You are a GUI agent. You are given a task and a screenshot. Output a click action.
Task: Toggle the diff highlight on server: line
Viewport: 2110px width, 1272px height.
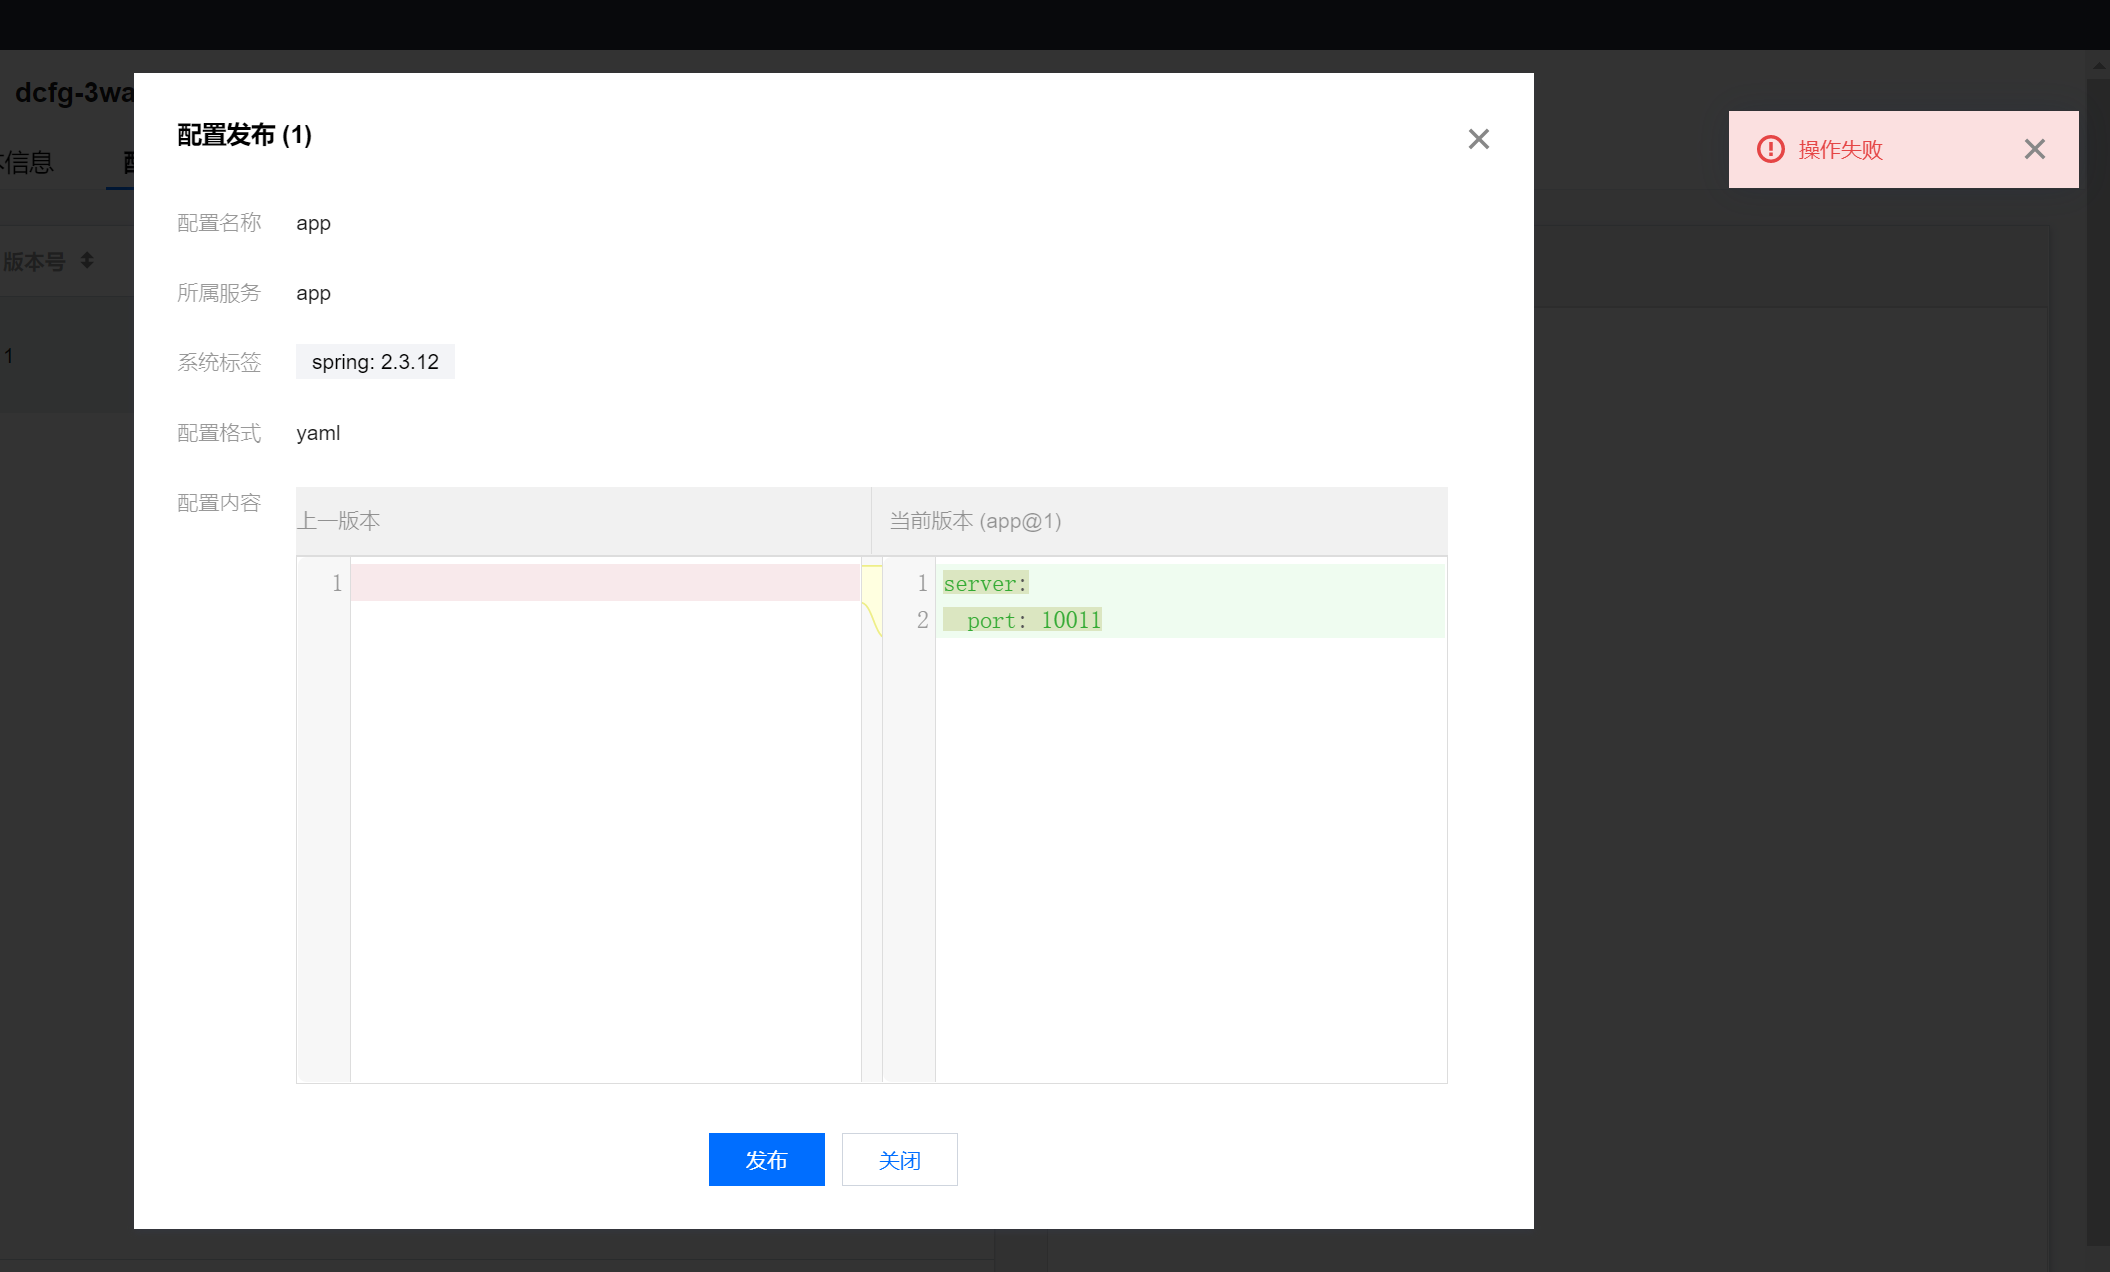(985, 583)
